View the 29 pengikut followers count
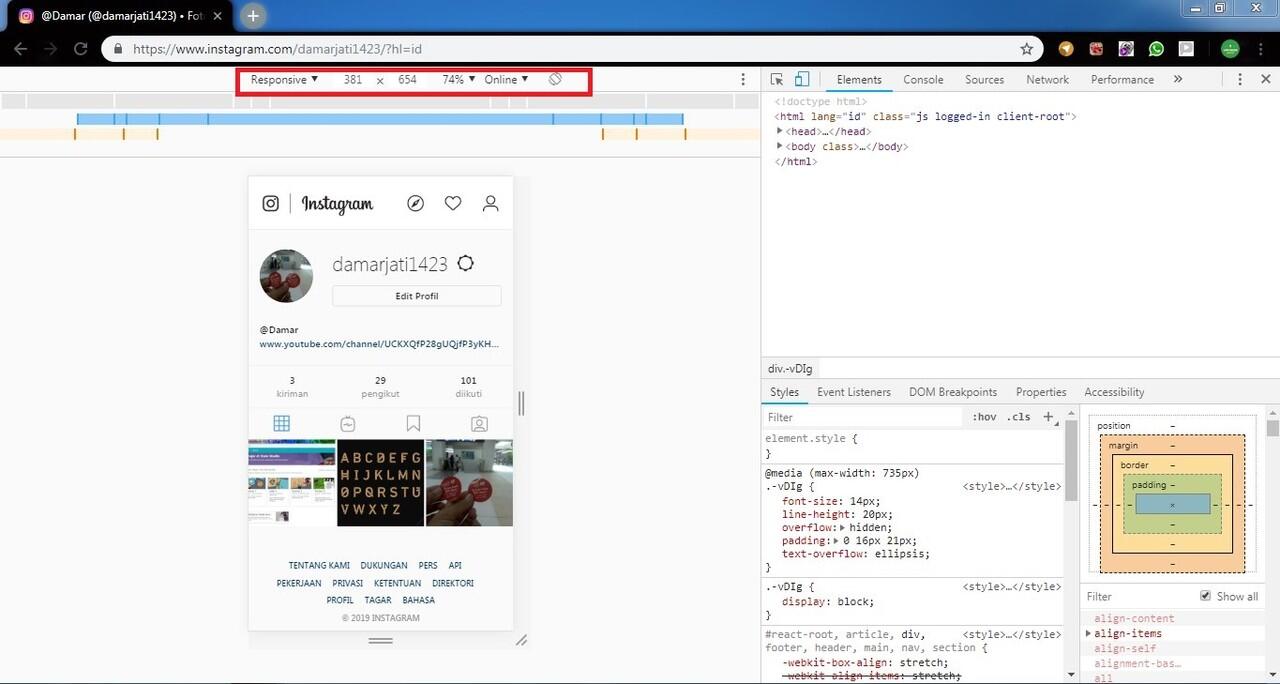The width and height of the screenshot is (1280, 684). [380, 387]
